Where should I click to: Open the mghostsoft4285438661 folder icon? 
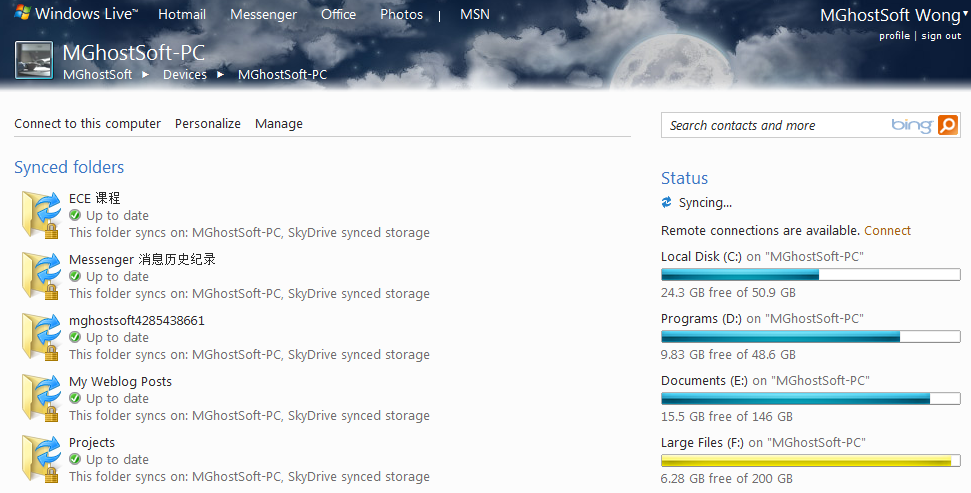tap(41, 336)
